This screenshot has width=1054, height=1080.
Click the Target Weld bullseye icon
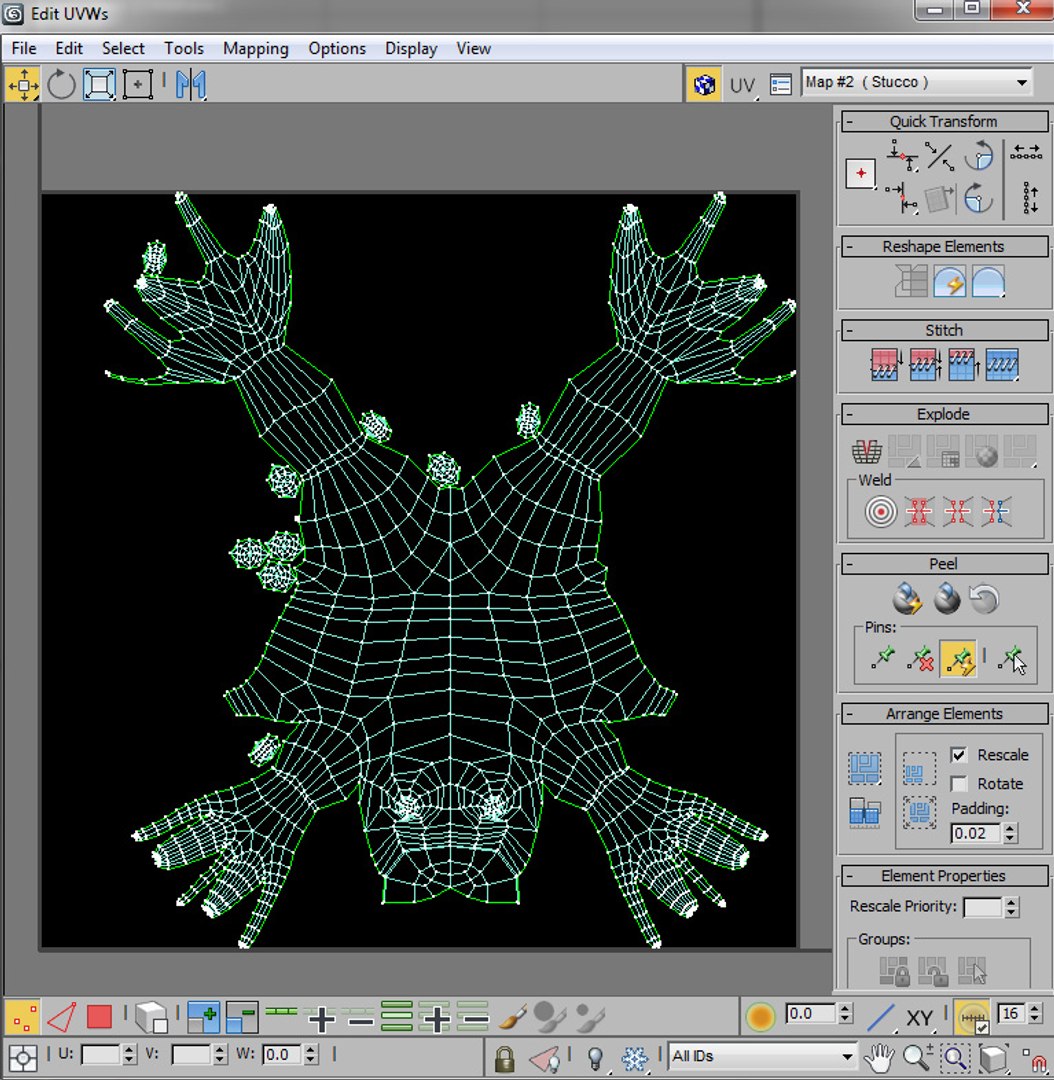click(880, 512)
